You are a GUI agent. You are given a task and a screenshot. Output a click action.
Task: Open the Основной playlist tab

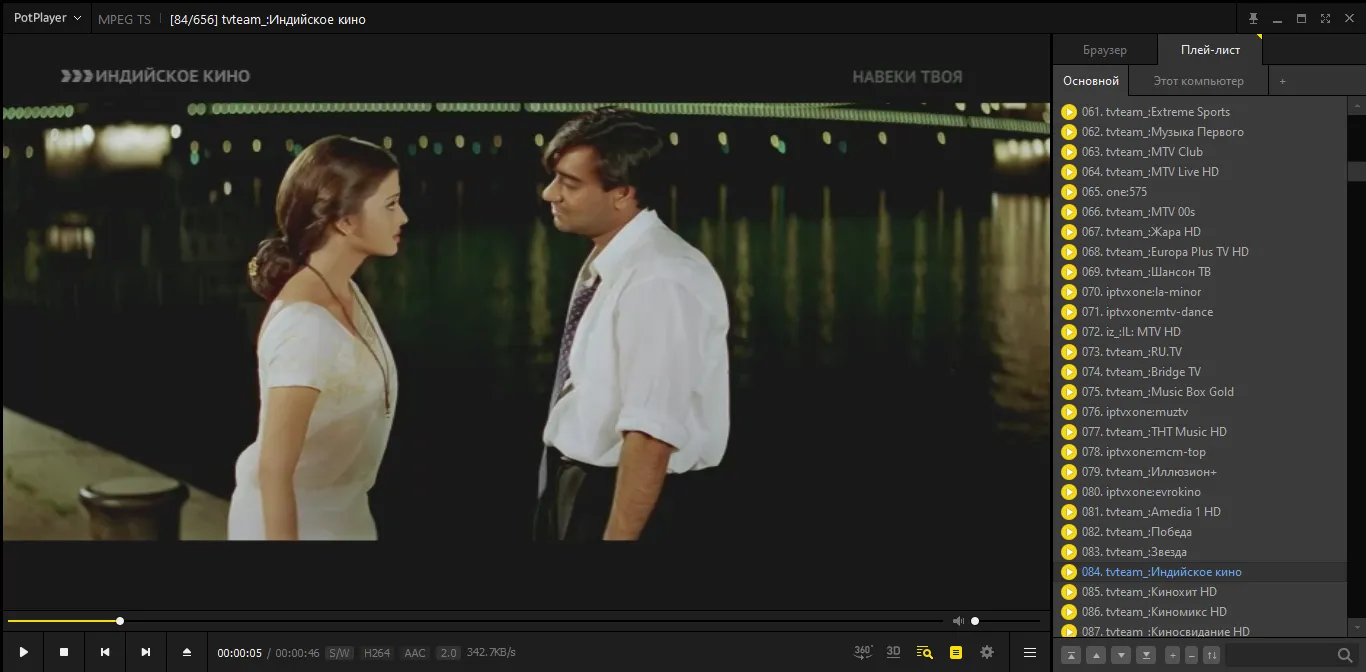pyautogui.click(x=1091, y=81)
